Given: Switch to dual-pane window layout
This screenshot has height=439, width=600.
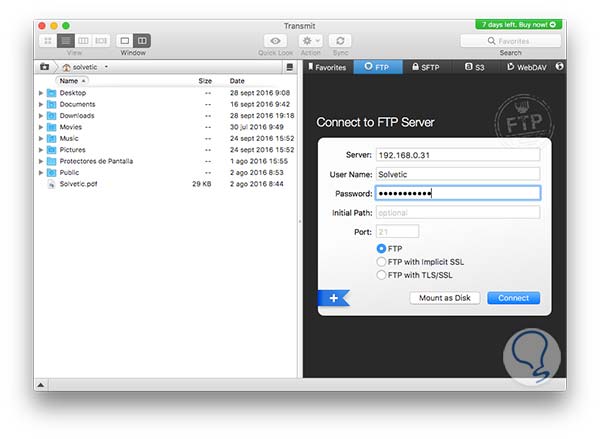Looking at the screenshot, I should [x=142, y=41].
